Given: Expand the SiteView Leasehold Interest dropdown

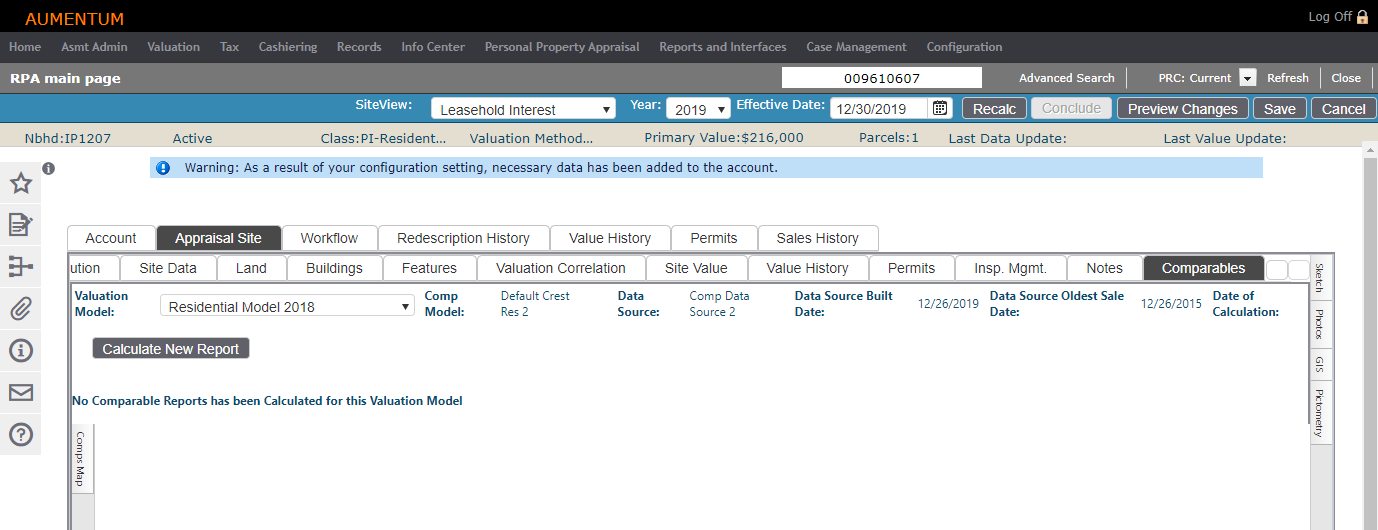Looking at the screenshot, I should pos(524,110).
